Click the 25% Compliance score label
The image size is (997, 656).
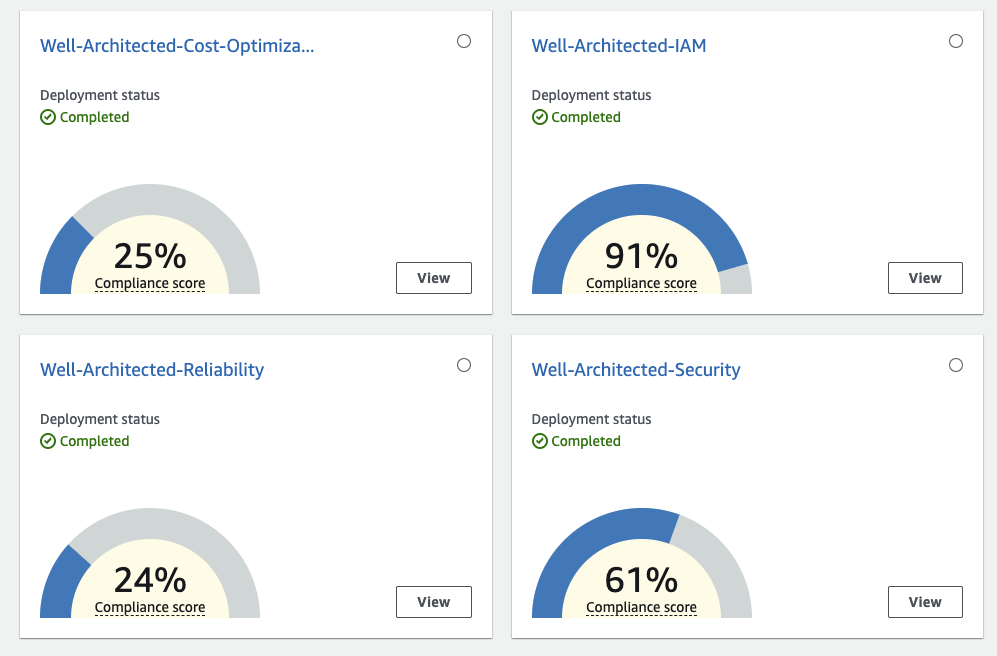(x=150, y=283)
